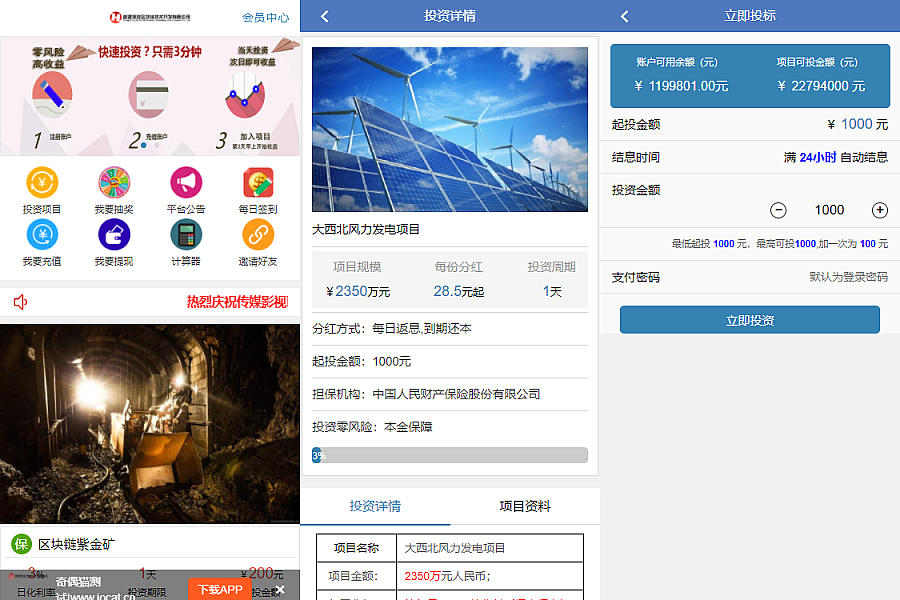Click company logo at top left

pos(150,17)
